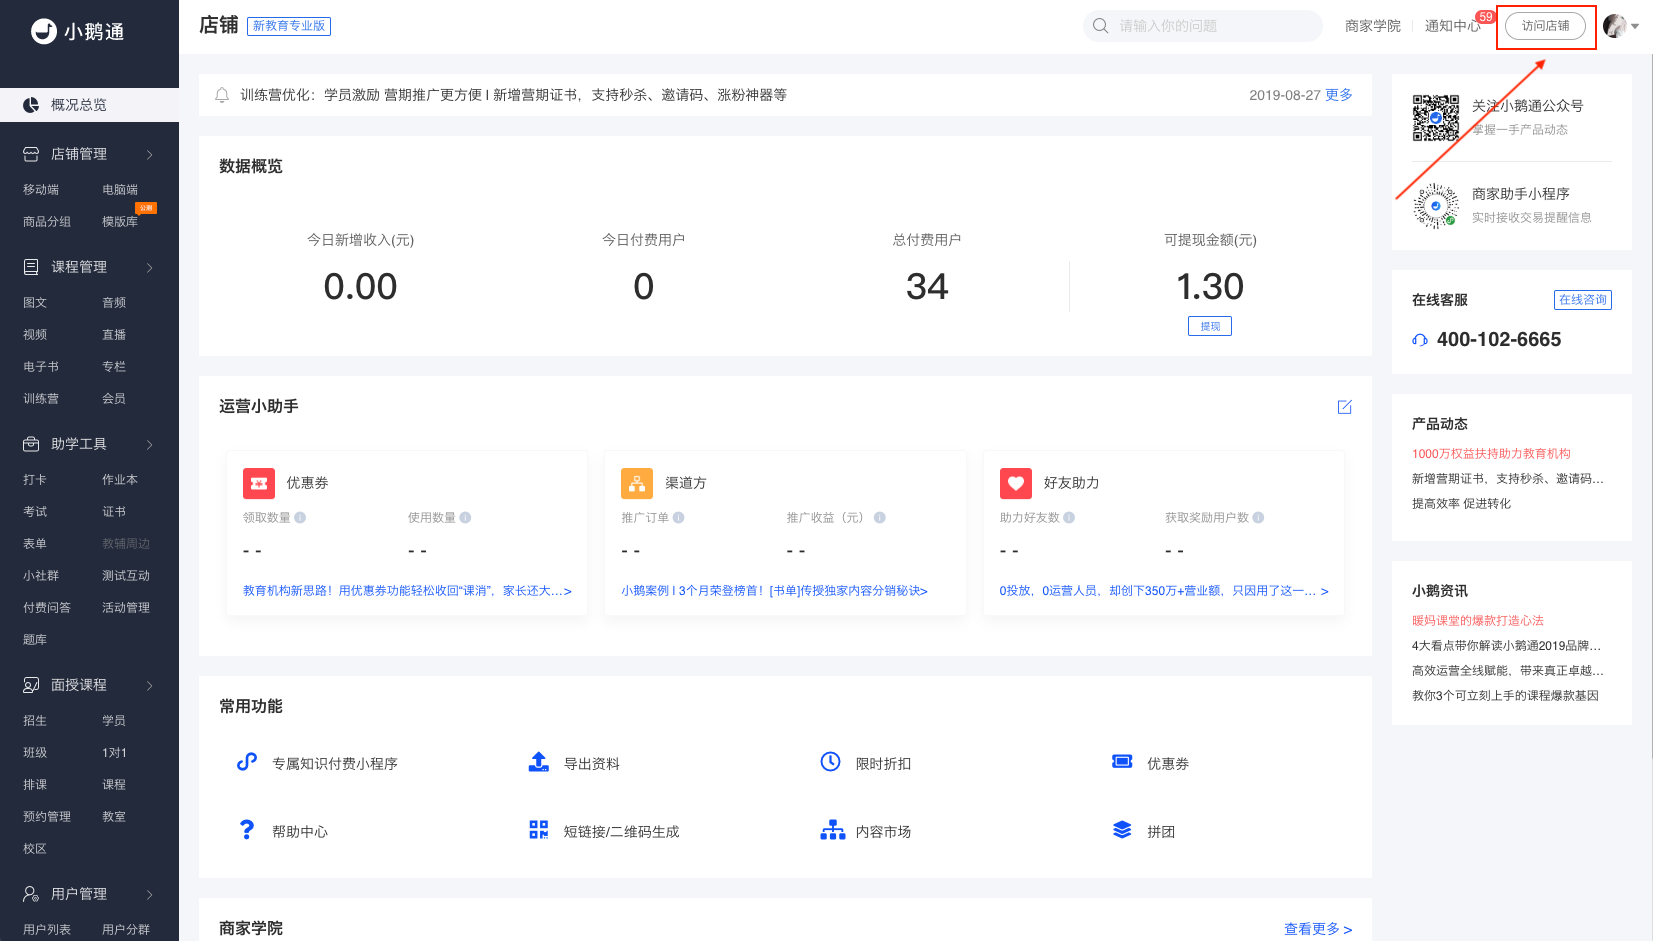
Task: Click the 小鹅通 logo icon
Action: (43, 31)
